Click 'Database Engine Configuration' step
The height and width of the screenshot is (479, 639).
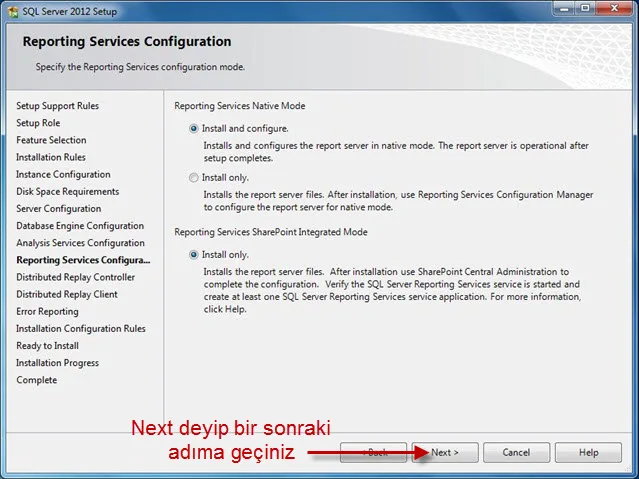80,226
